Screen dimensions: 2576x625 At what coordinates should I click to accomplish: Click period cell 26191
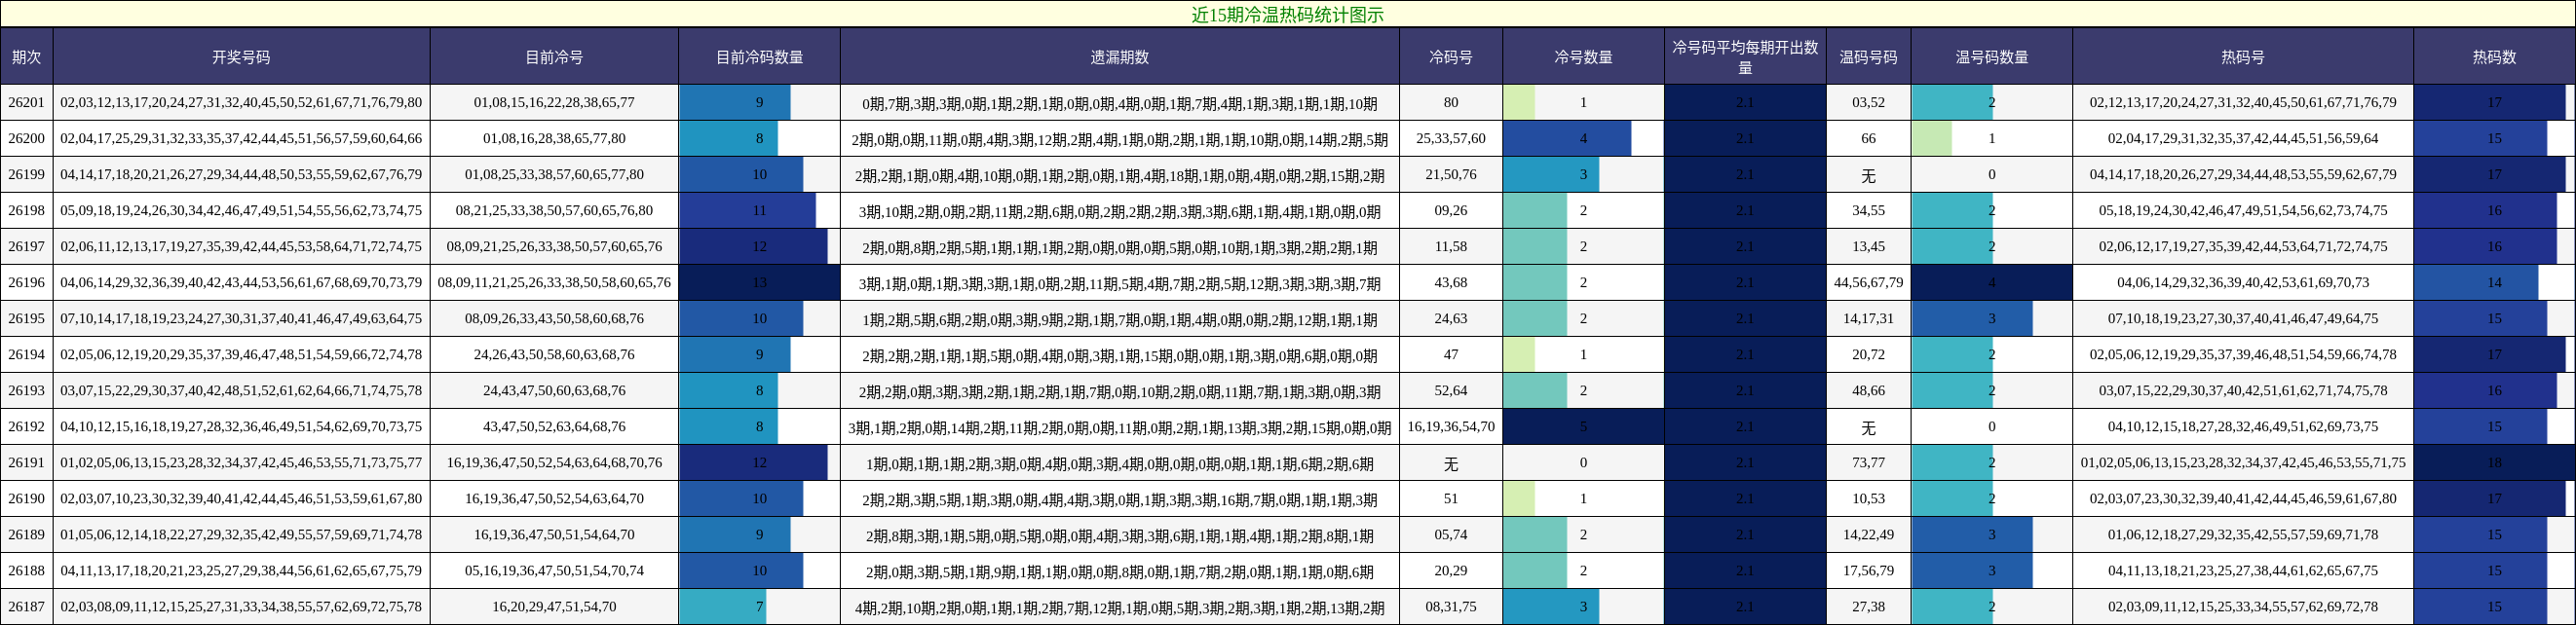pyautogui.click(x=27, y=462)
